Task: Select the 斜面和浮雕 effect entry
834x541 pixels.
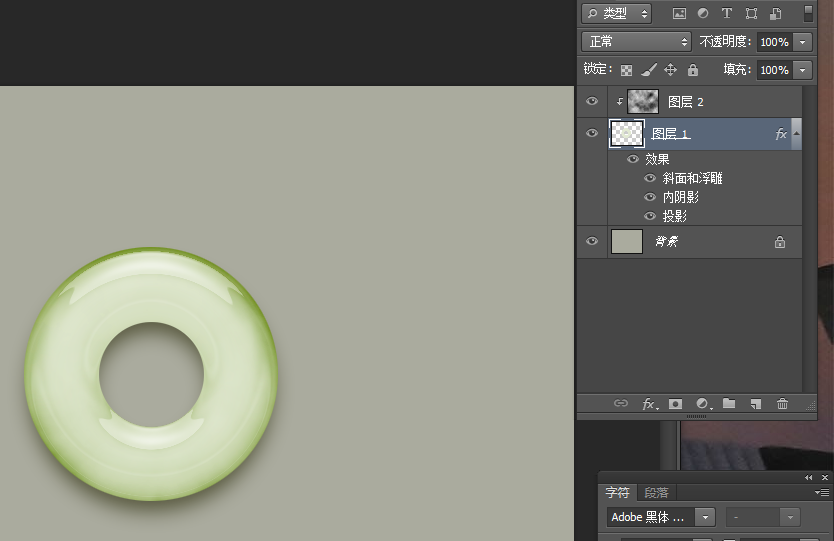Action: pos(693,178)
